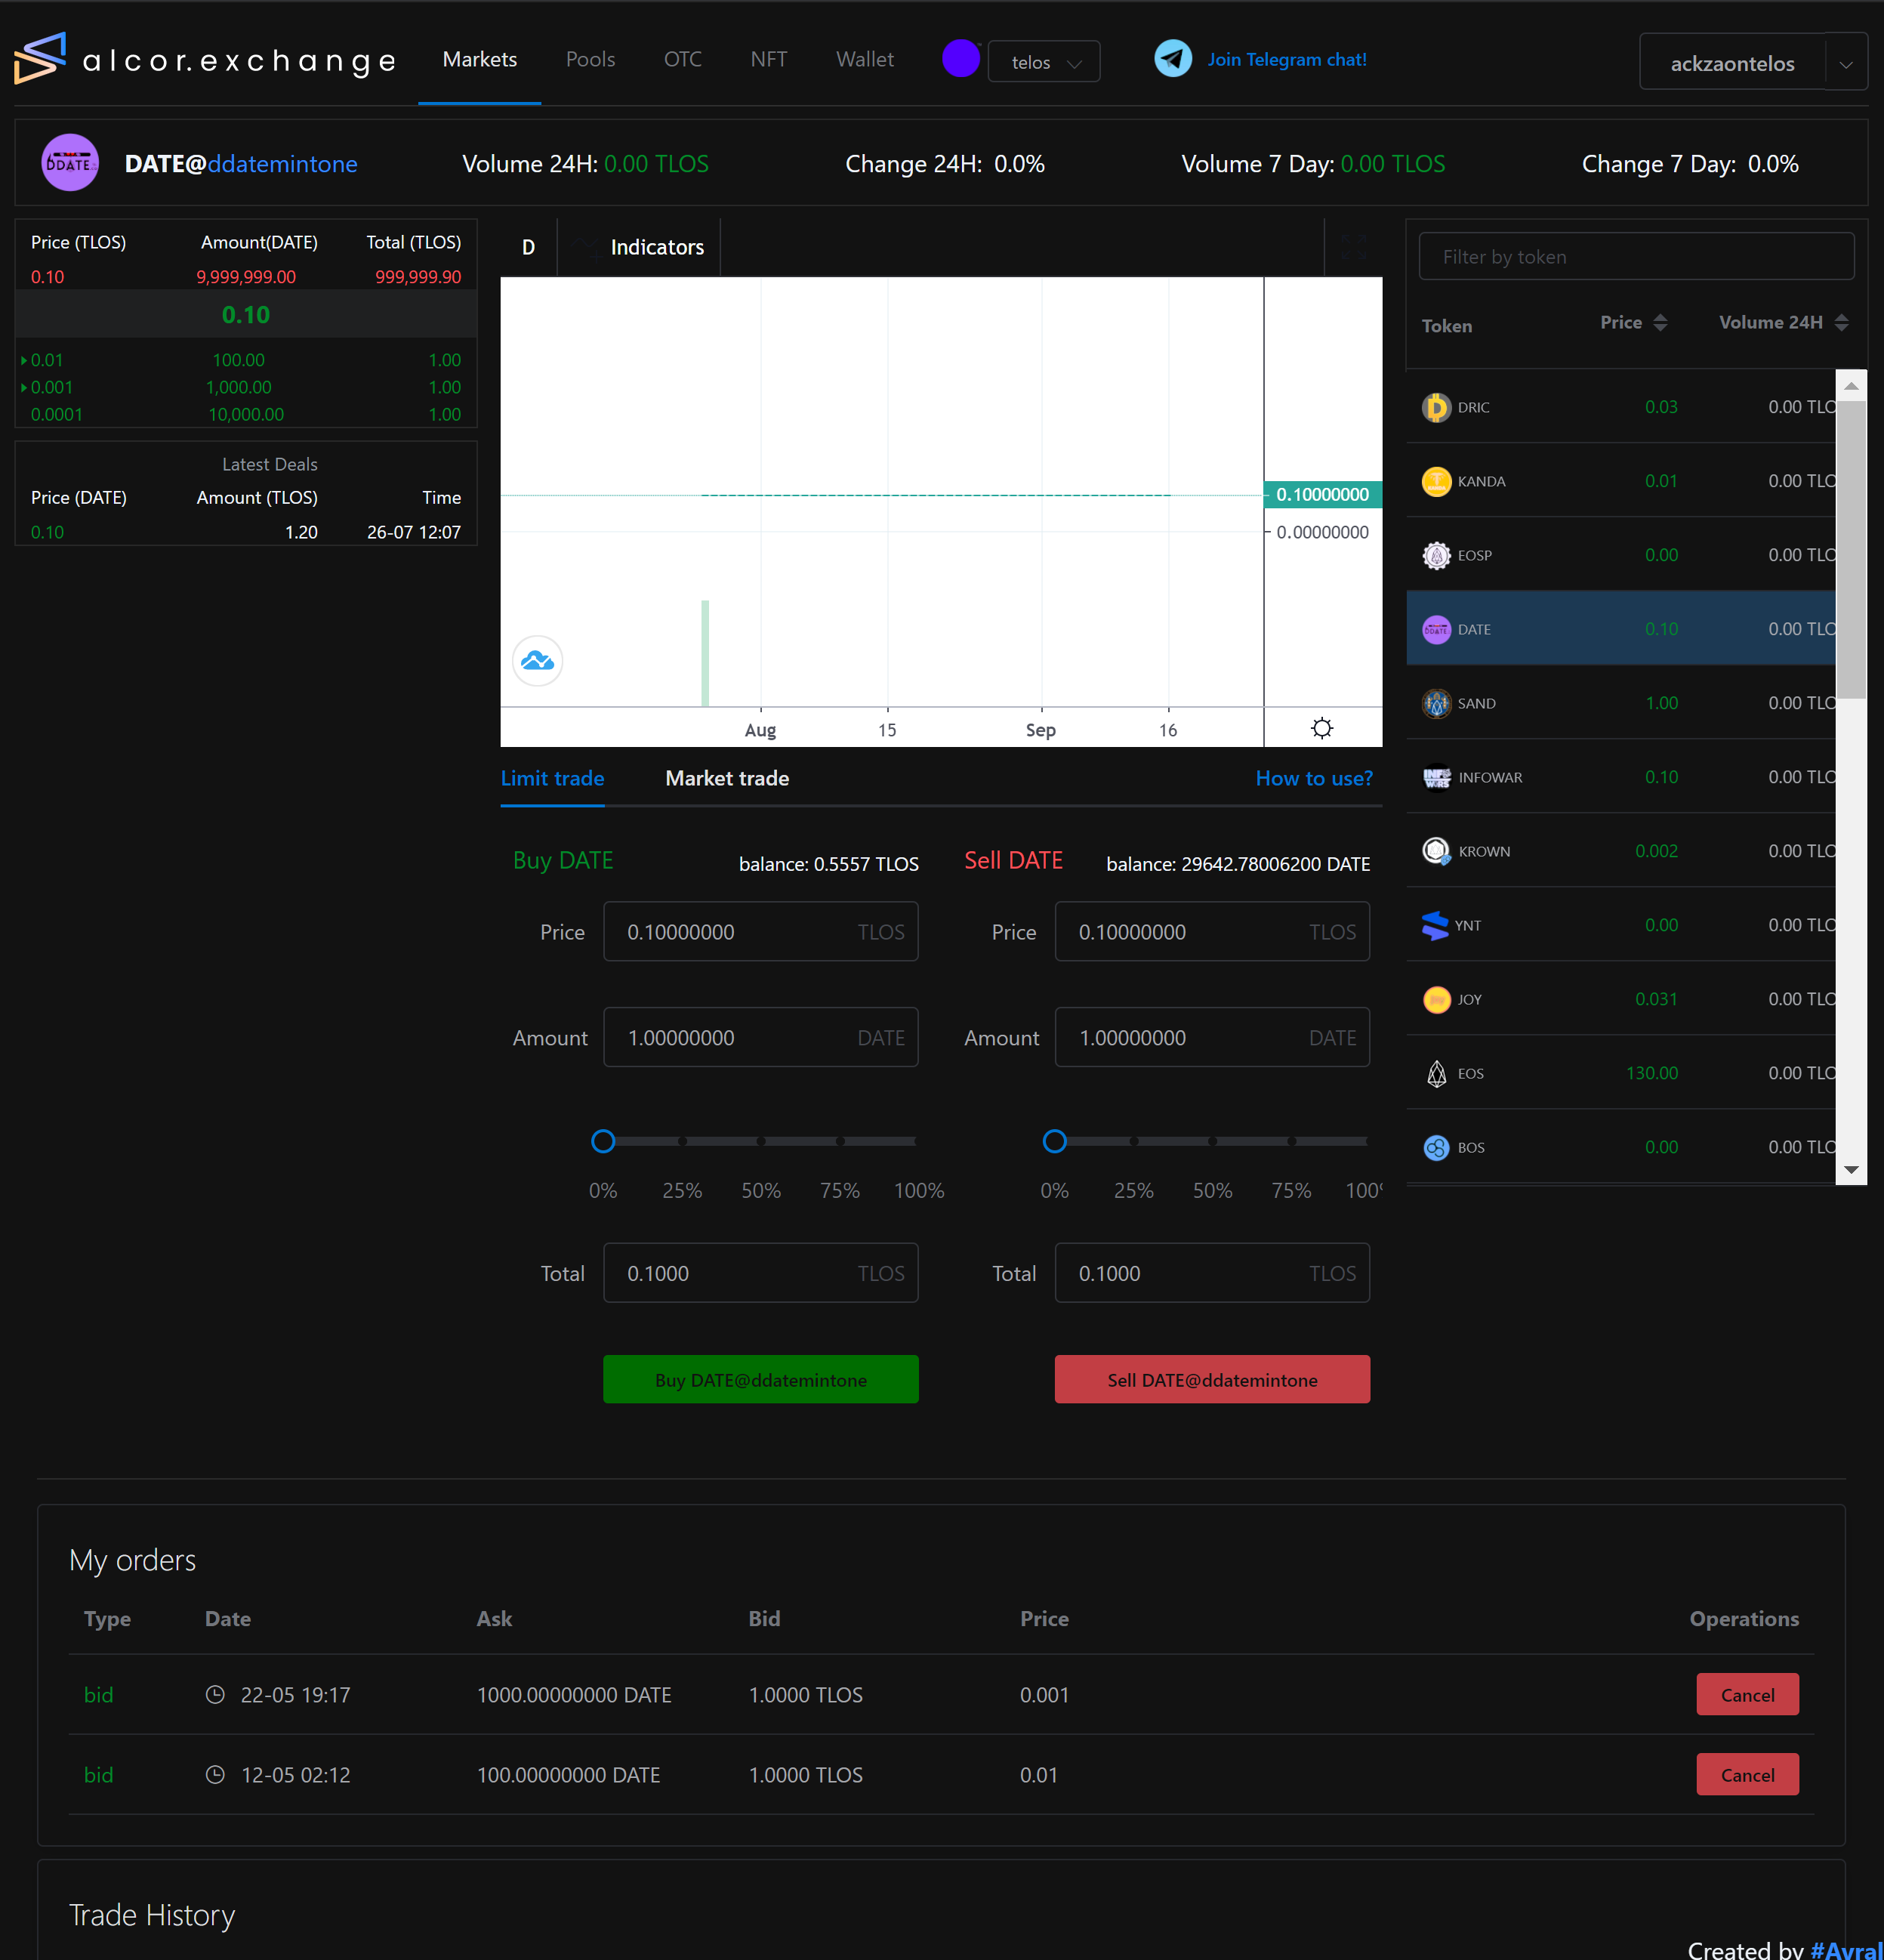Open the NFT tab
Image resolution: width=1884 pixels, height=1960 pixels.
pyautogui.click(x=769, y=59)
